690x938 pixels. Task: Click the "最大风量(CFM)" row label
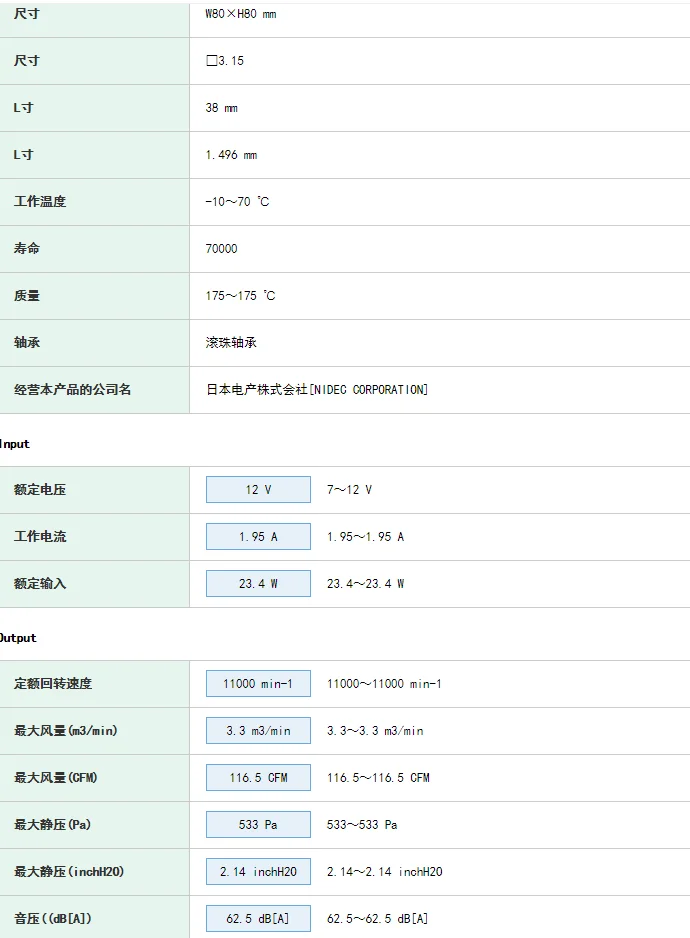point(55,778)
